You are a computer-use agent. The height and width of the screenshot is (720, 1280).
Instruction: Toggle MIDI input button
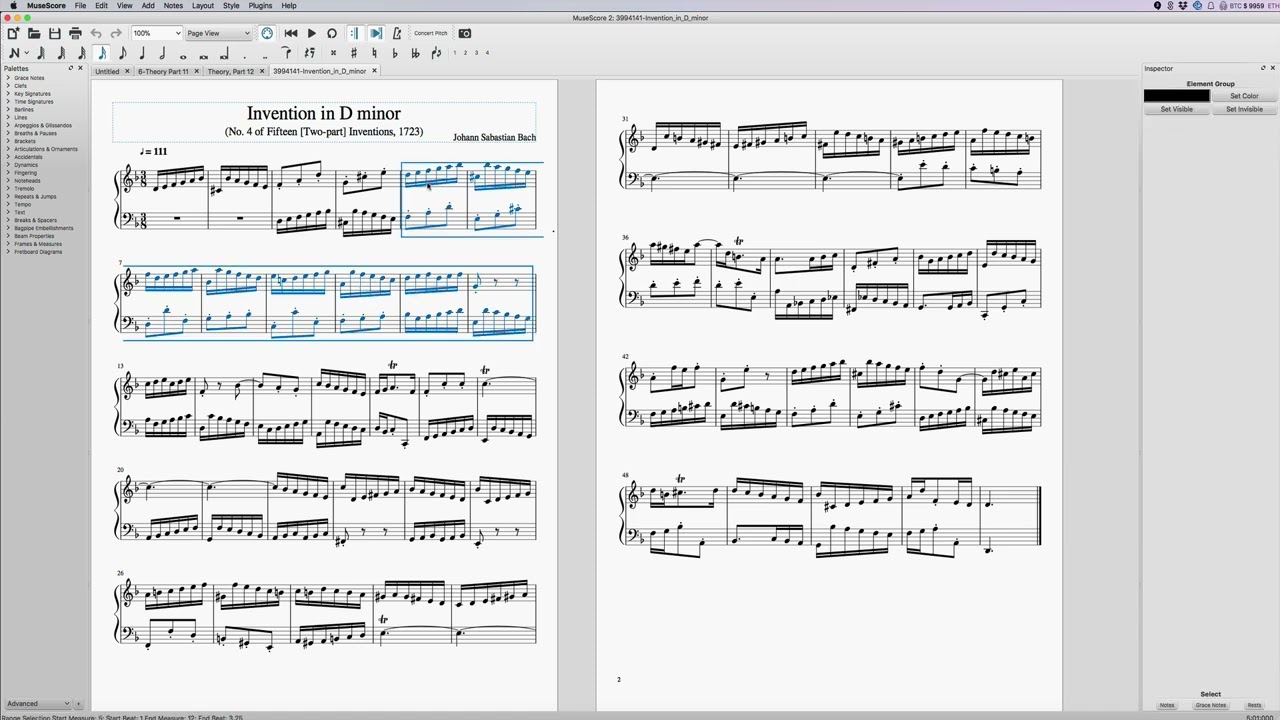(x=267, y=33)
